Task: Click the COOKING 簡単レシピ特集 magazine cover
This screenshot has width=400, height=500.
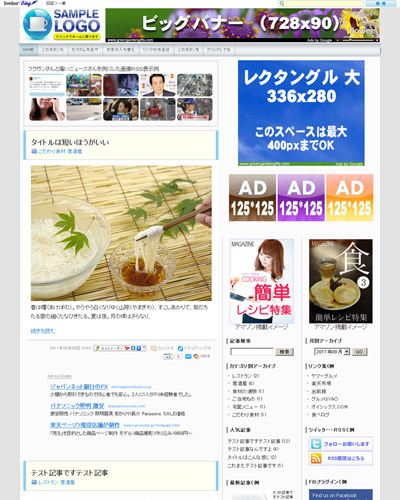Action: pos(262,281)
